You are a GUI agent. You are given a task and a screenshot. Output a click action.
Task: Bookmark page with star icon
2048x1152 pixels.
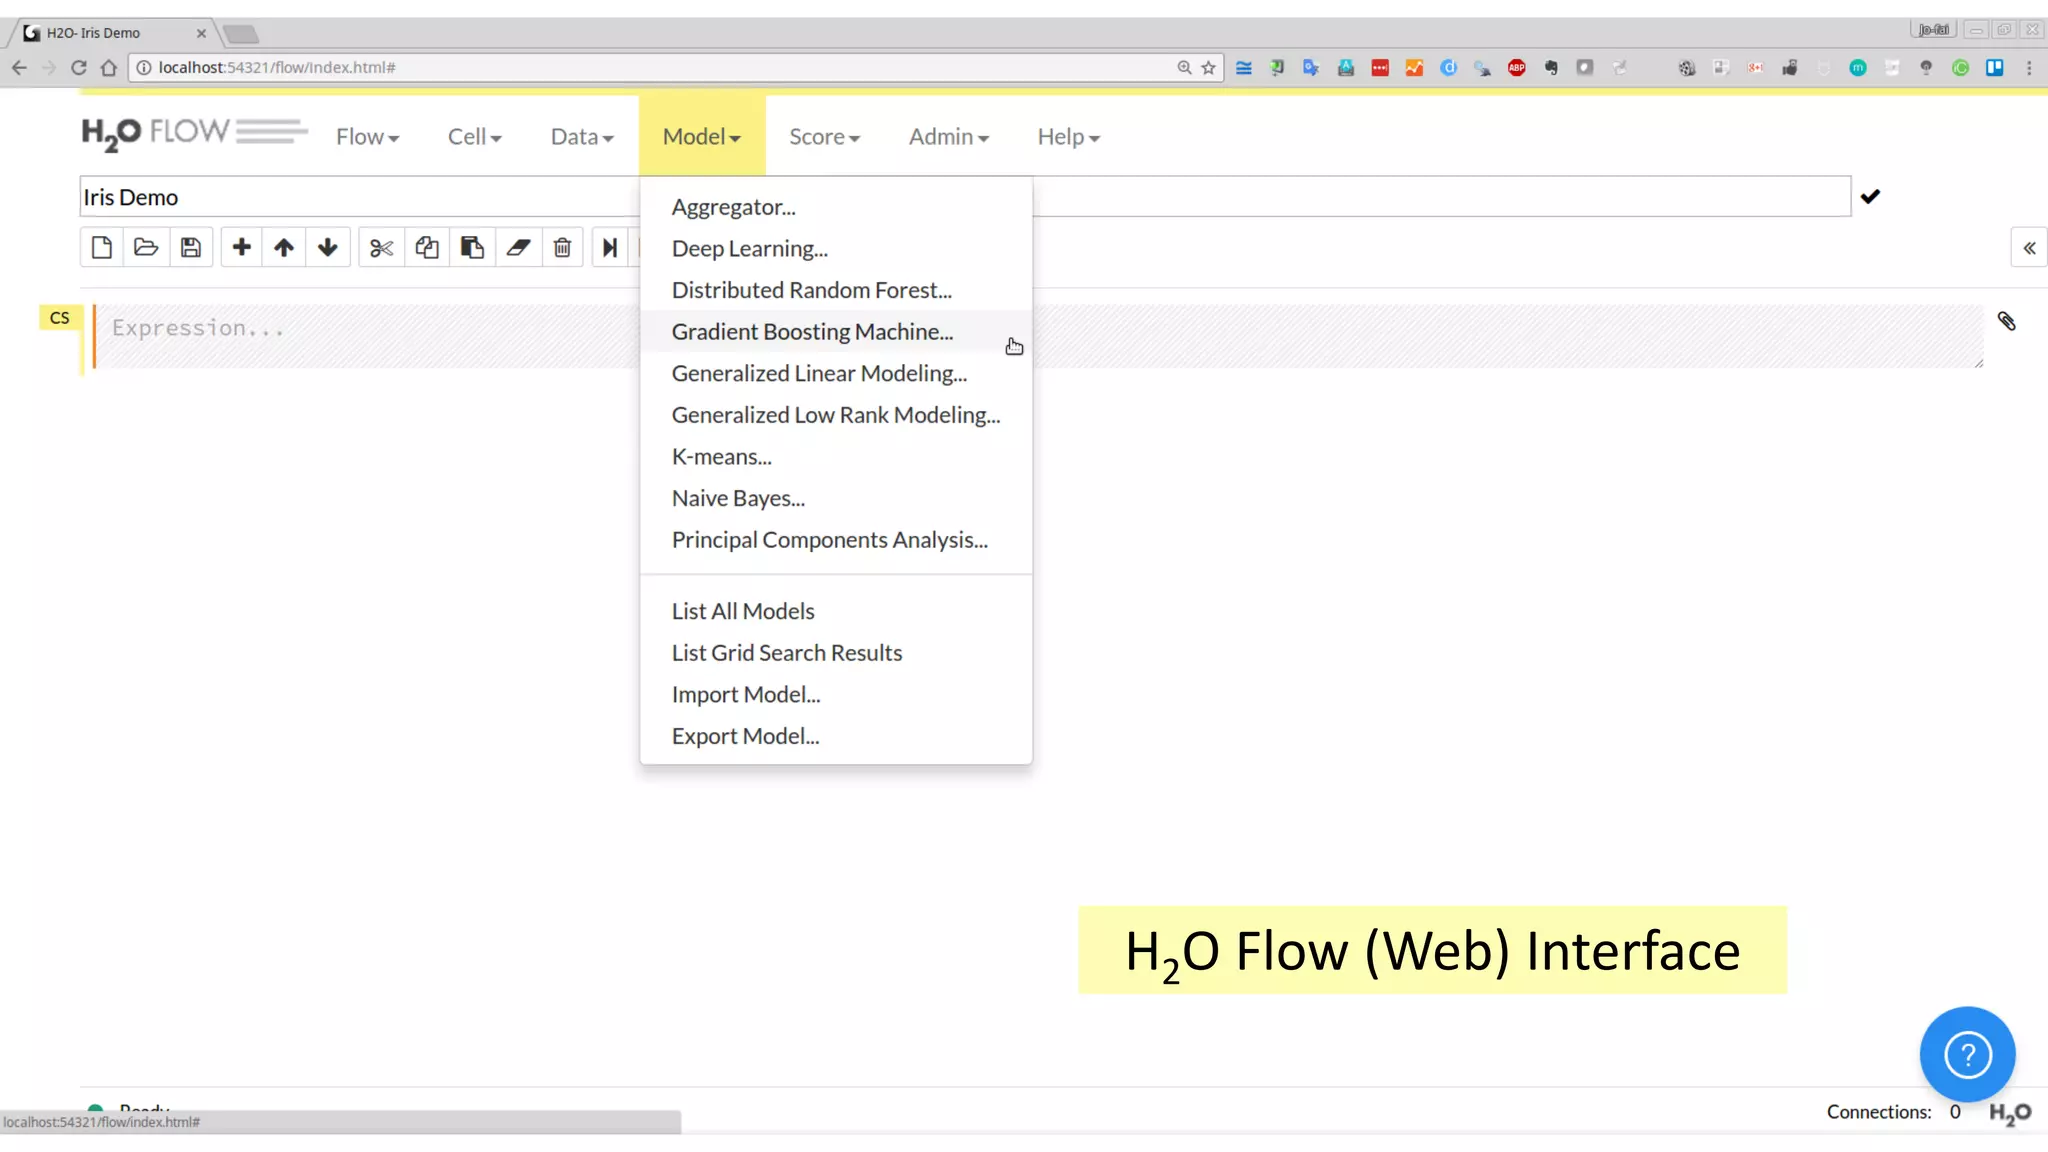click(1208, 68)
